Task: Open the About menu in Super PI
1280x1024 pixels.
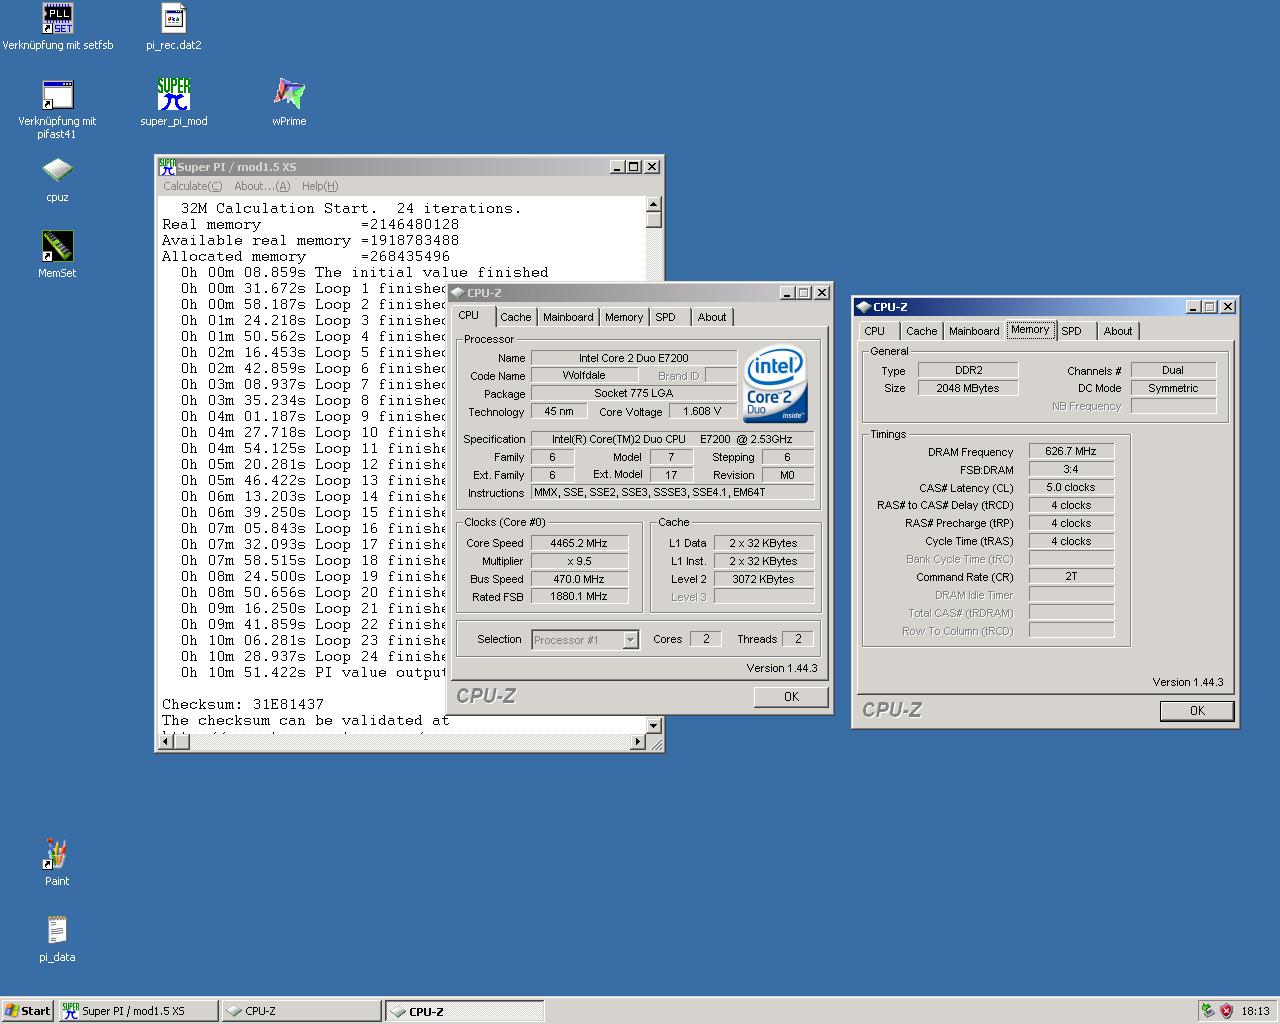Action: [x=262, y=186]
